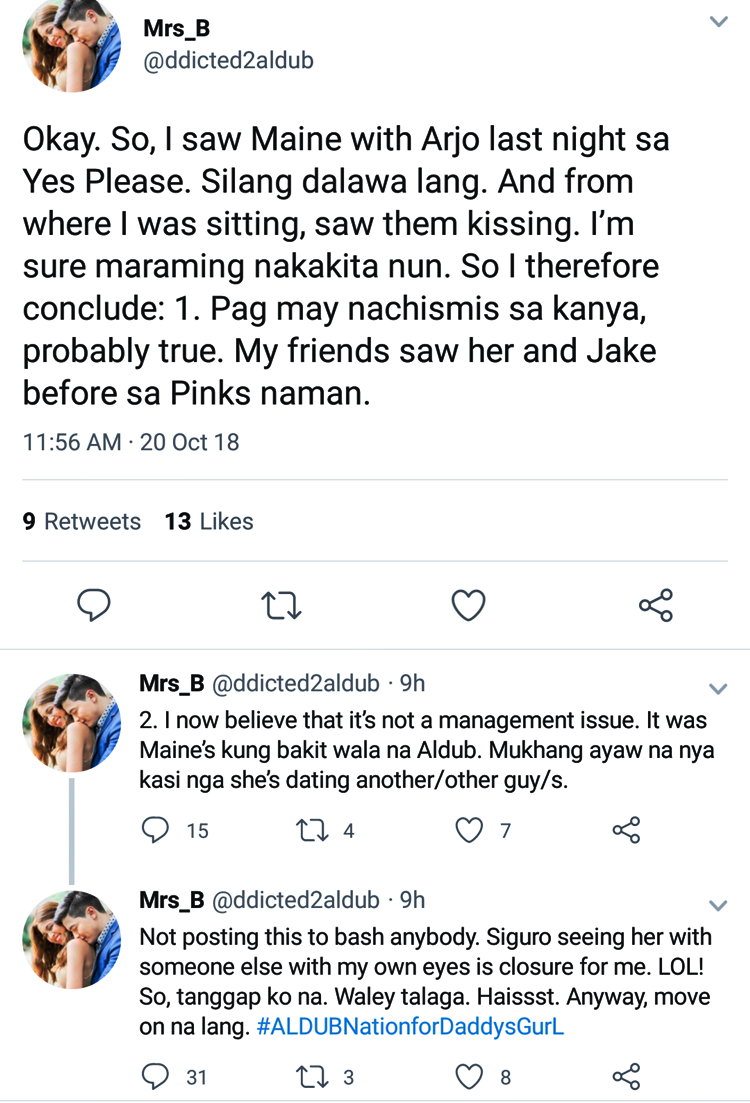750x1103 pixels.
Task: Open the @ddicted2aldub handle in header
Action: [228, 60]
